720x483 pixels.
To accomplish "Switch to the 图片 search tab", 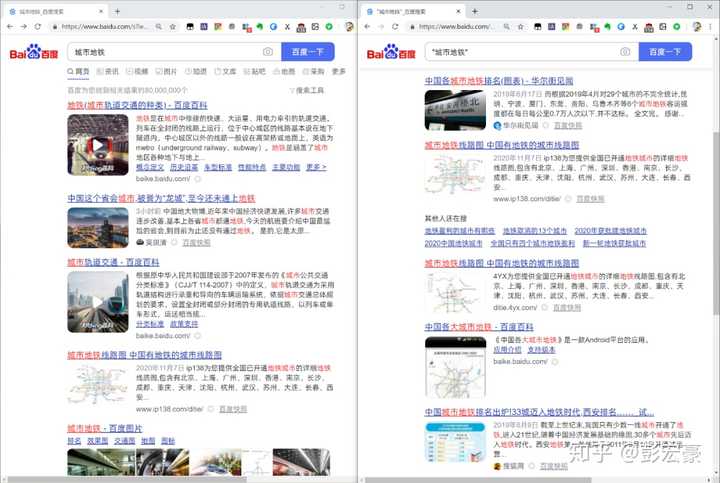I will [x=166, y=72].
